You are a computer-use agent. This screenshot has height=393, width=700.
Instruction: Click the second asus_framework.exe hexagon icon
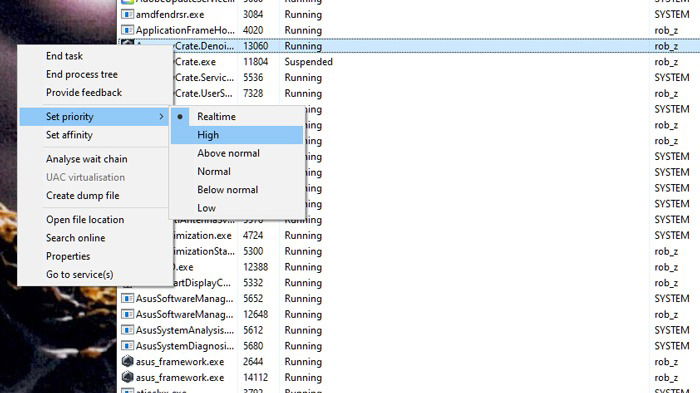tap(127, 377)
